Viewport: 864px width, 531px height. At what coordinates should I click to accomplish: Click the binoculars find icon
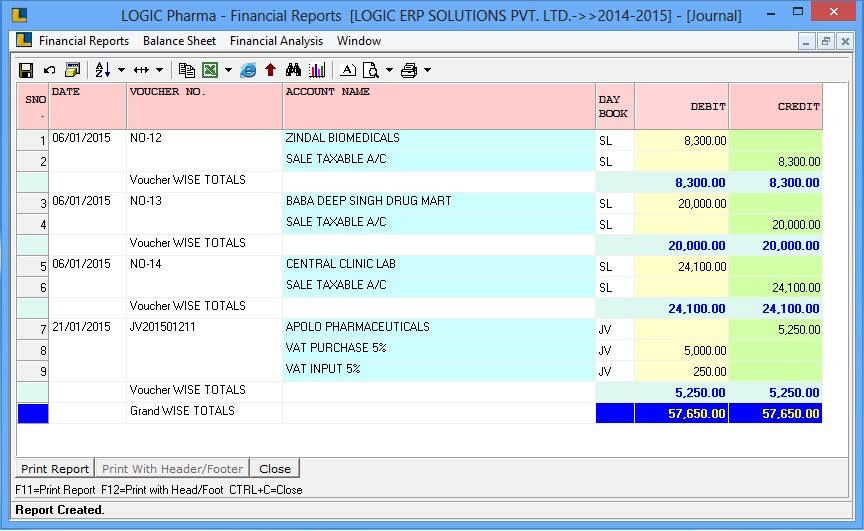293,70
